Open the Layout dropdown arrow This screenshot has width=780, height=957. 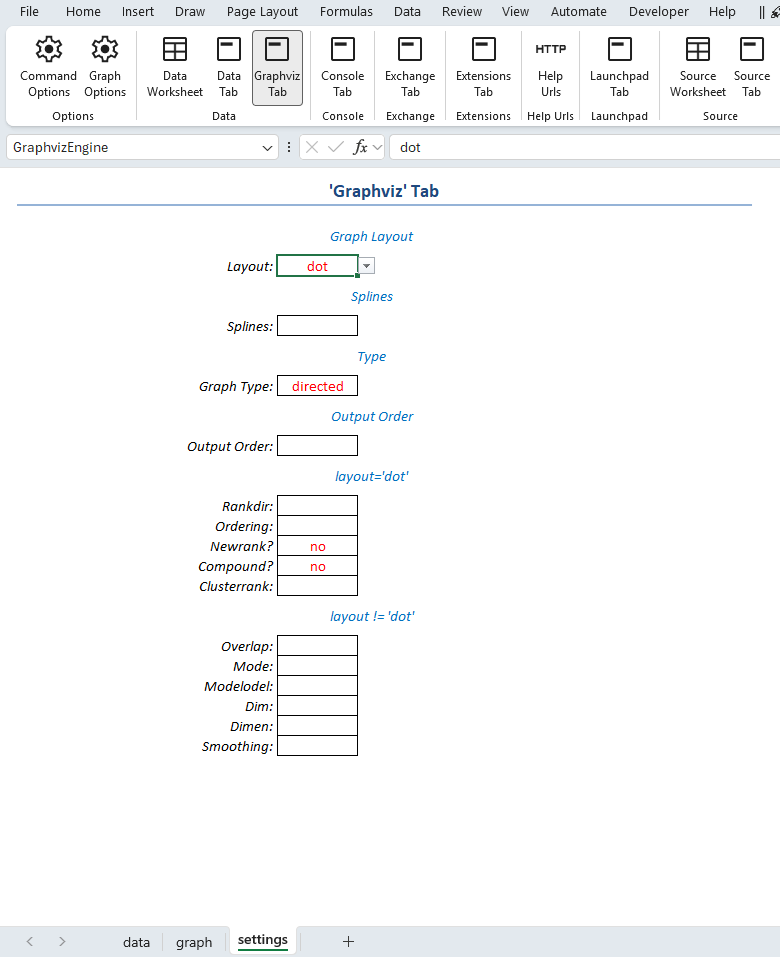click(x=366, y=266)
